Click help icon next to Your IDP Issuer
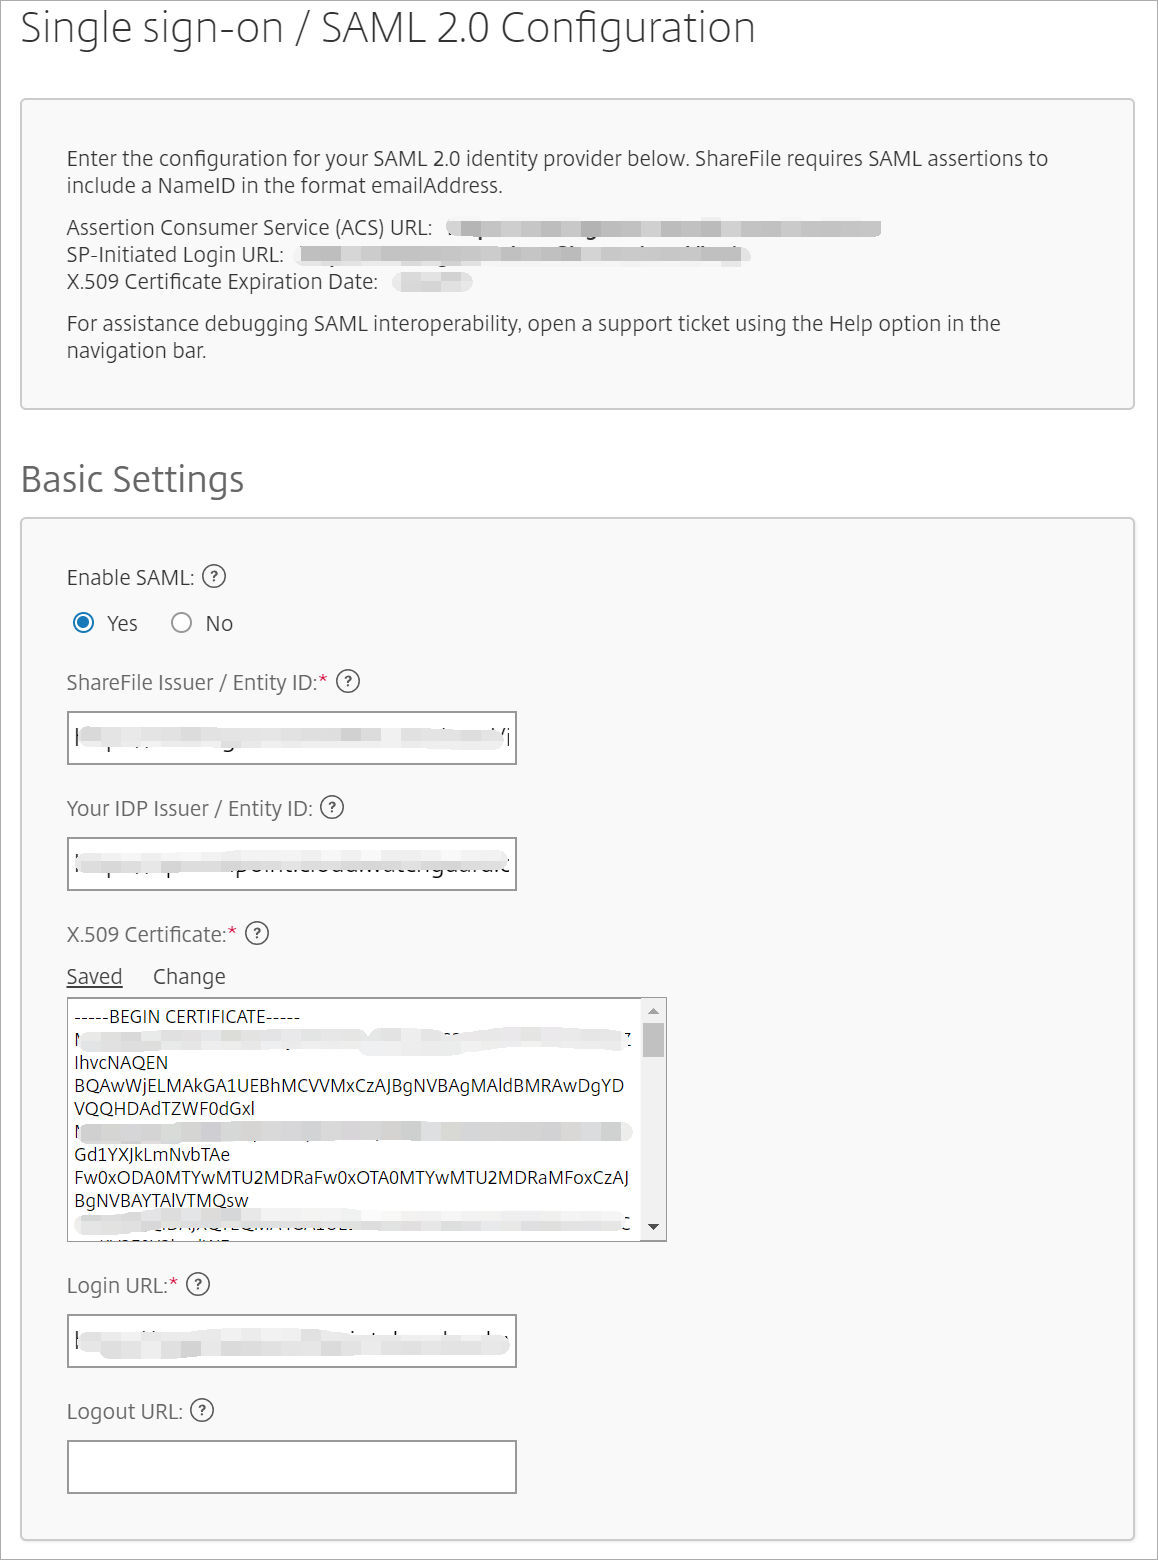Viewport: 1158px width, 1560px height. tap(332, 807)
